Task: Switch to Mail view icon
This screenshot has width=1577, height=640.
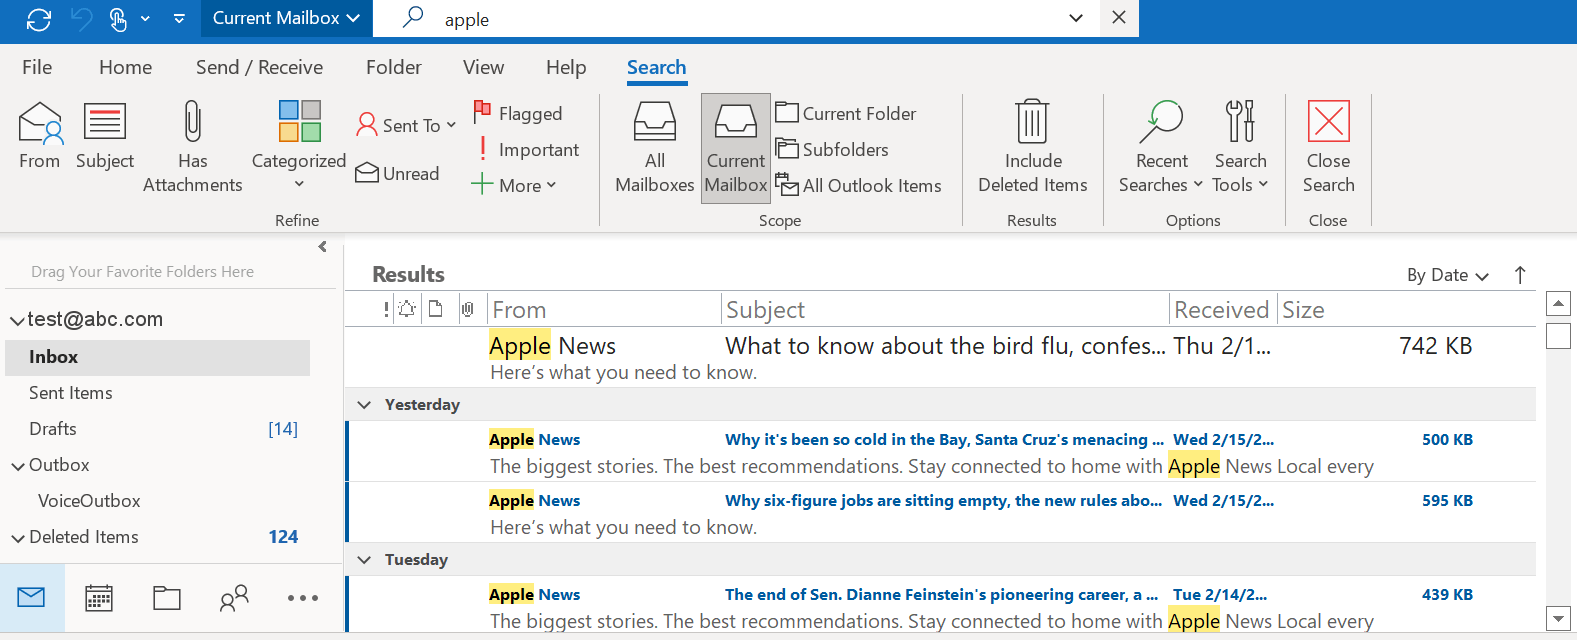Action: point(32,598)
